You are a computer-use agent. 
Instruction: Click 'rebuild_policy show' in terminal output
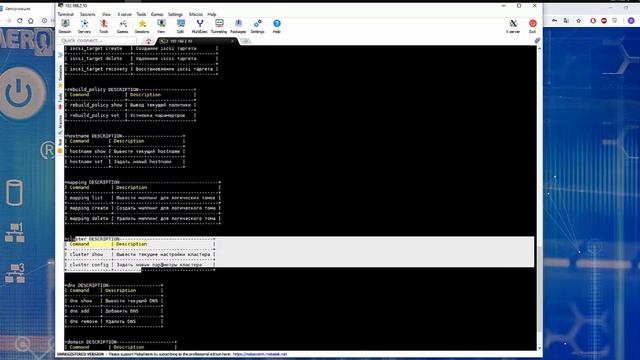click(x=96, y=105)
